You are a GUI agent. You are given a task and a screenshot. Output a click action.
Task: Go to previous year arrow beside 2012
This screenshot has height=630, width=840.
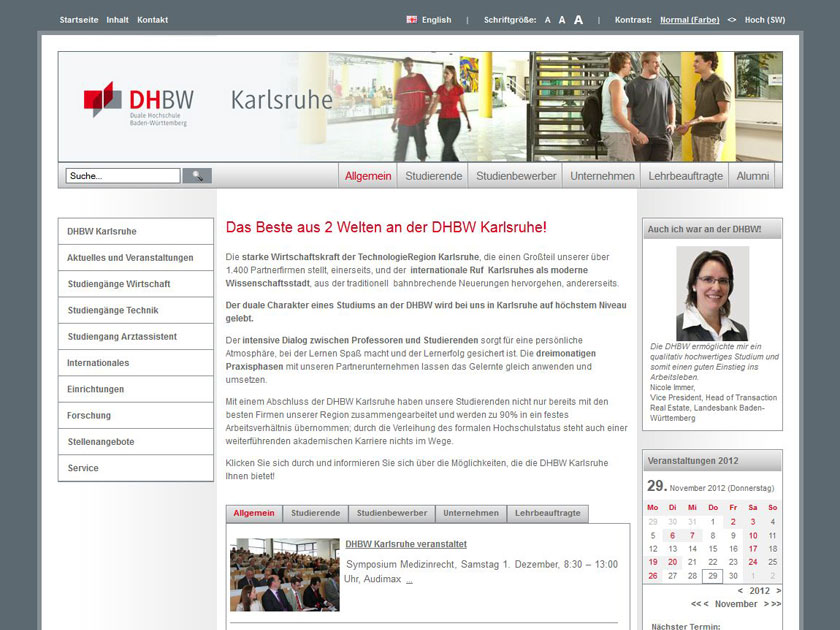pyautogui.click(x=740, y=590)
